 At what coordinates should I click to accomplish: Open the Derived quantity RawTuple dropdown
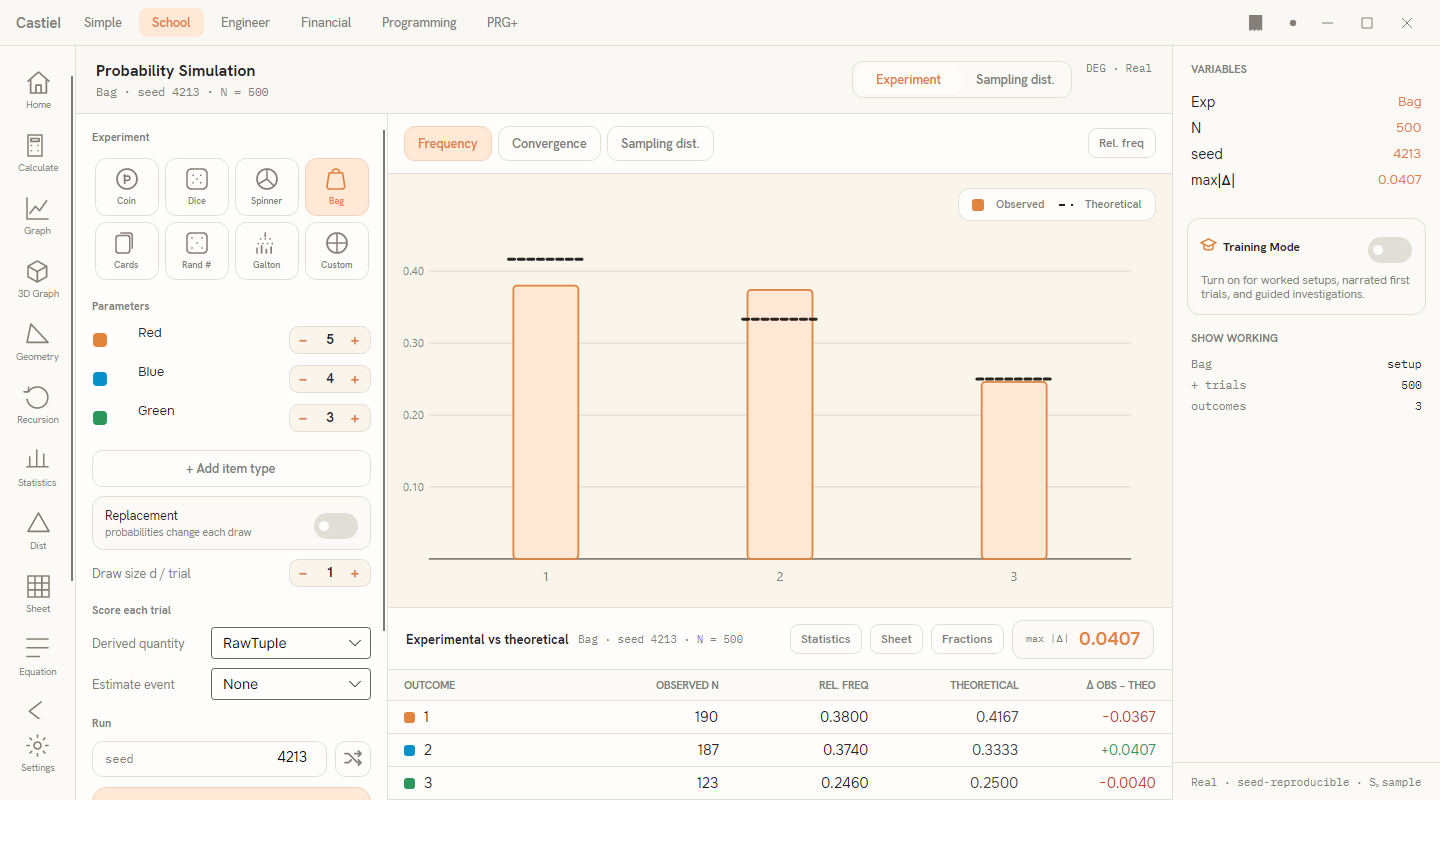click(x=291, y=643)
